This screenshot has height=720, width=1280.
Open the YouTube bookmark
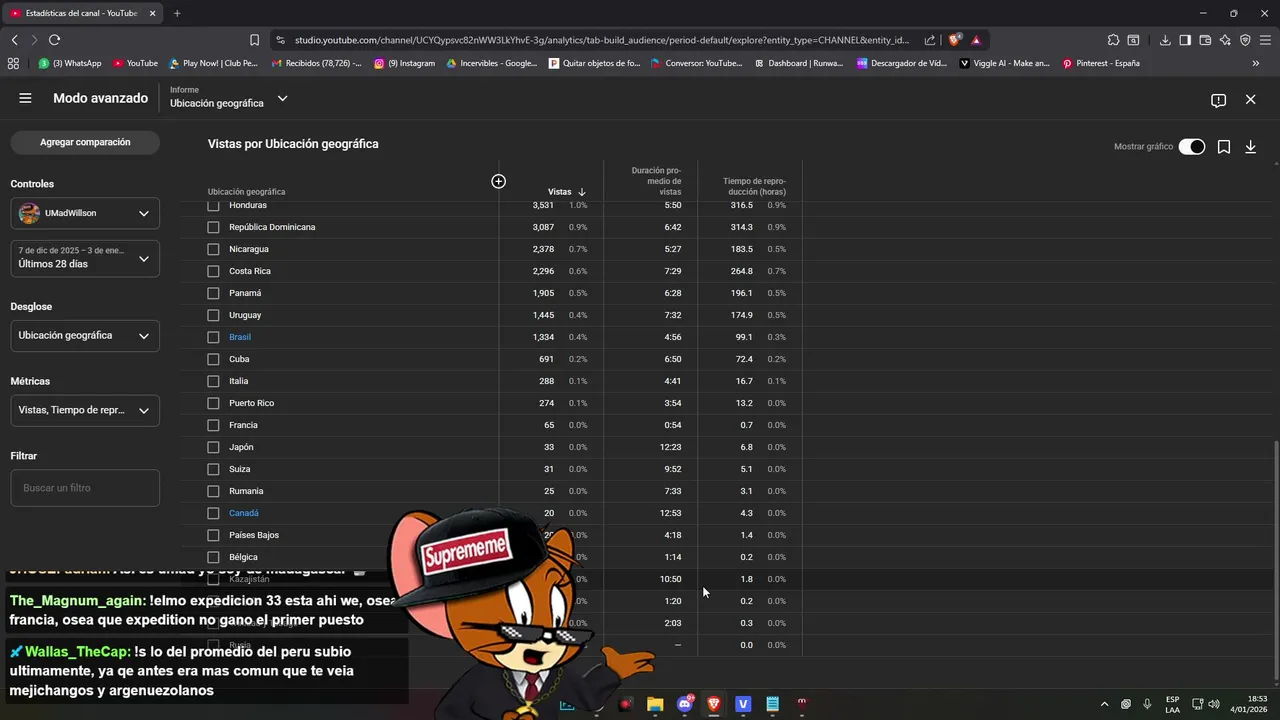click(x=135, y=63)
